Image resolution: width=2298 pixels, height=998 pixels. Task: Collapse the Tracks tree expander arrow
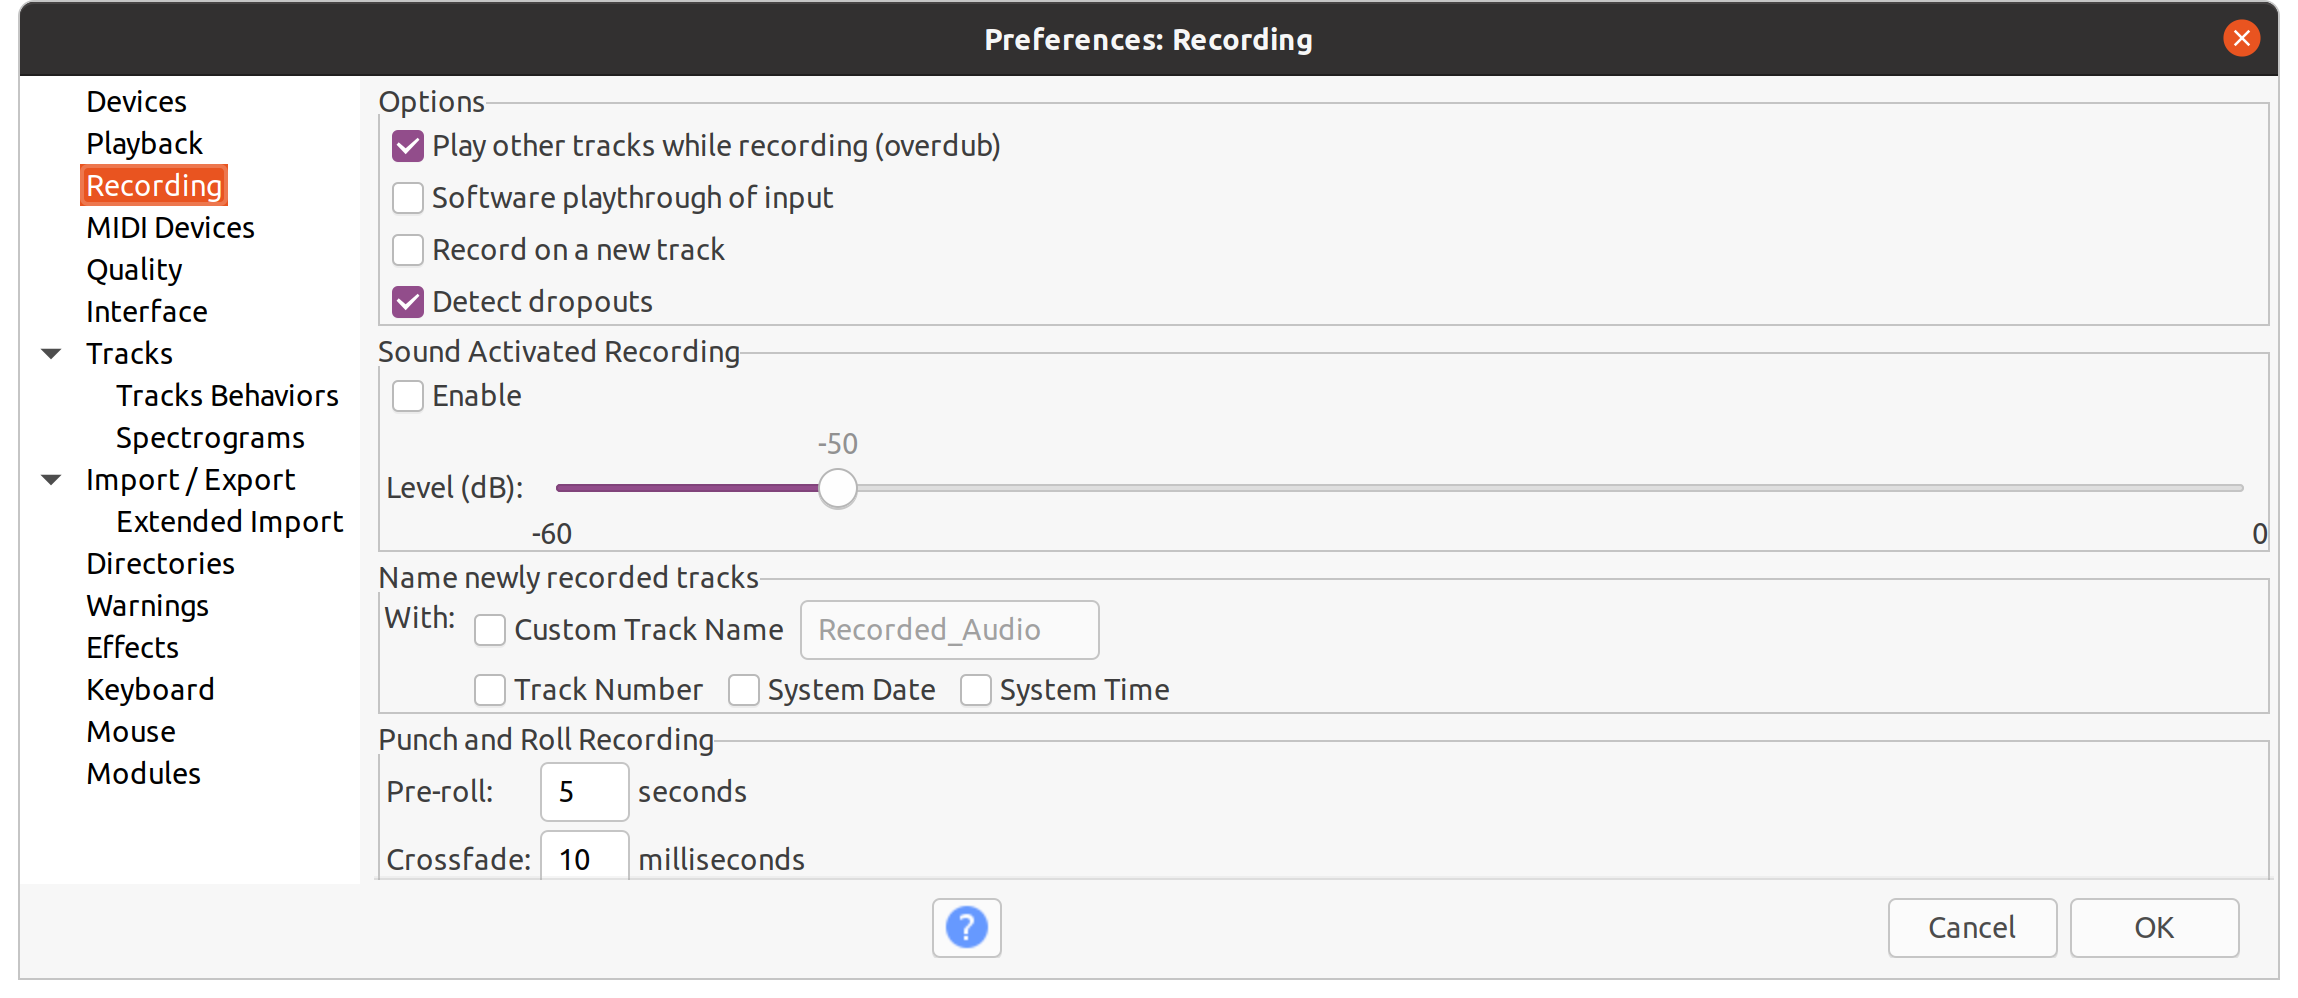pyautogui.click(x=52, y=354)
